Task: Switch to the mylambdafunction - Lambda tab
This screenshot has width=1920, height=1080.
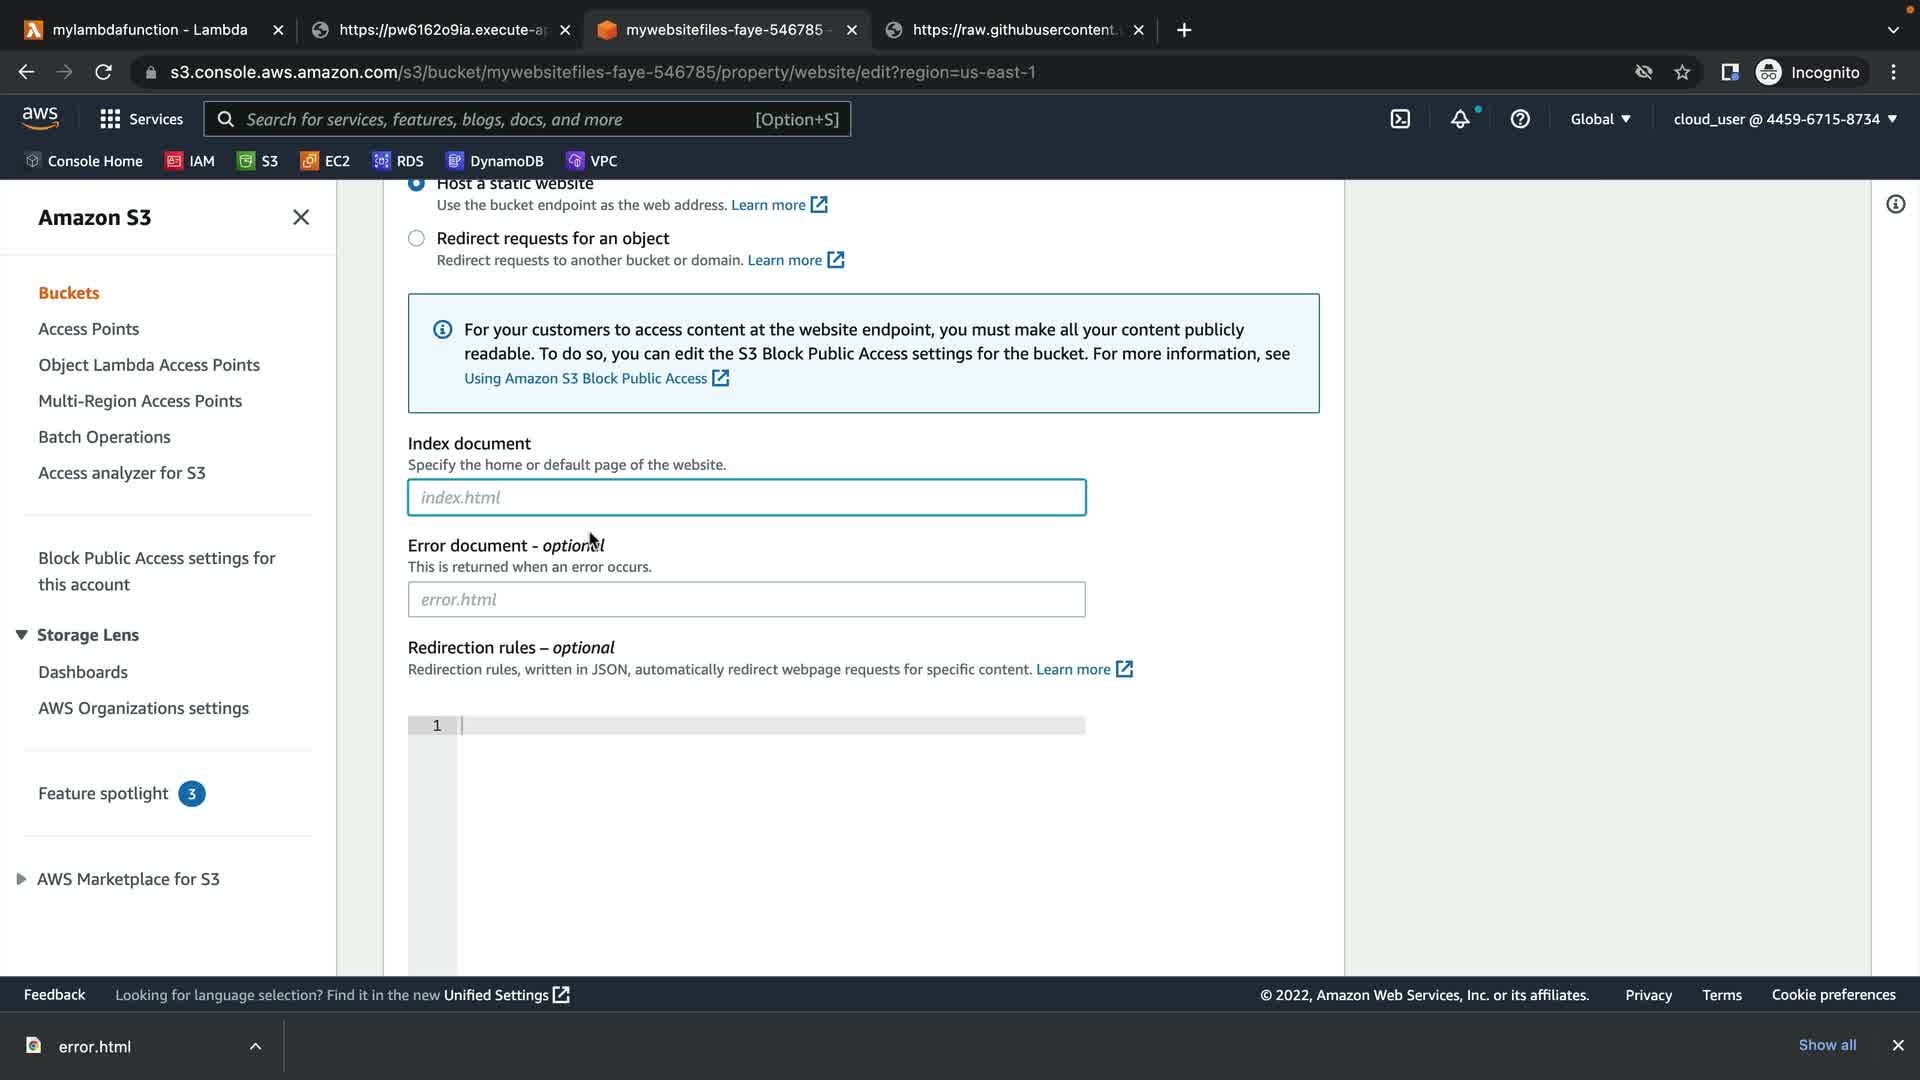Action: (150, 30)
